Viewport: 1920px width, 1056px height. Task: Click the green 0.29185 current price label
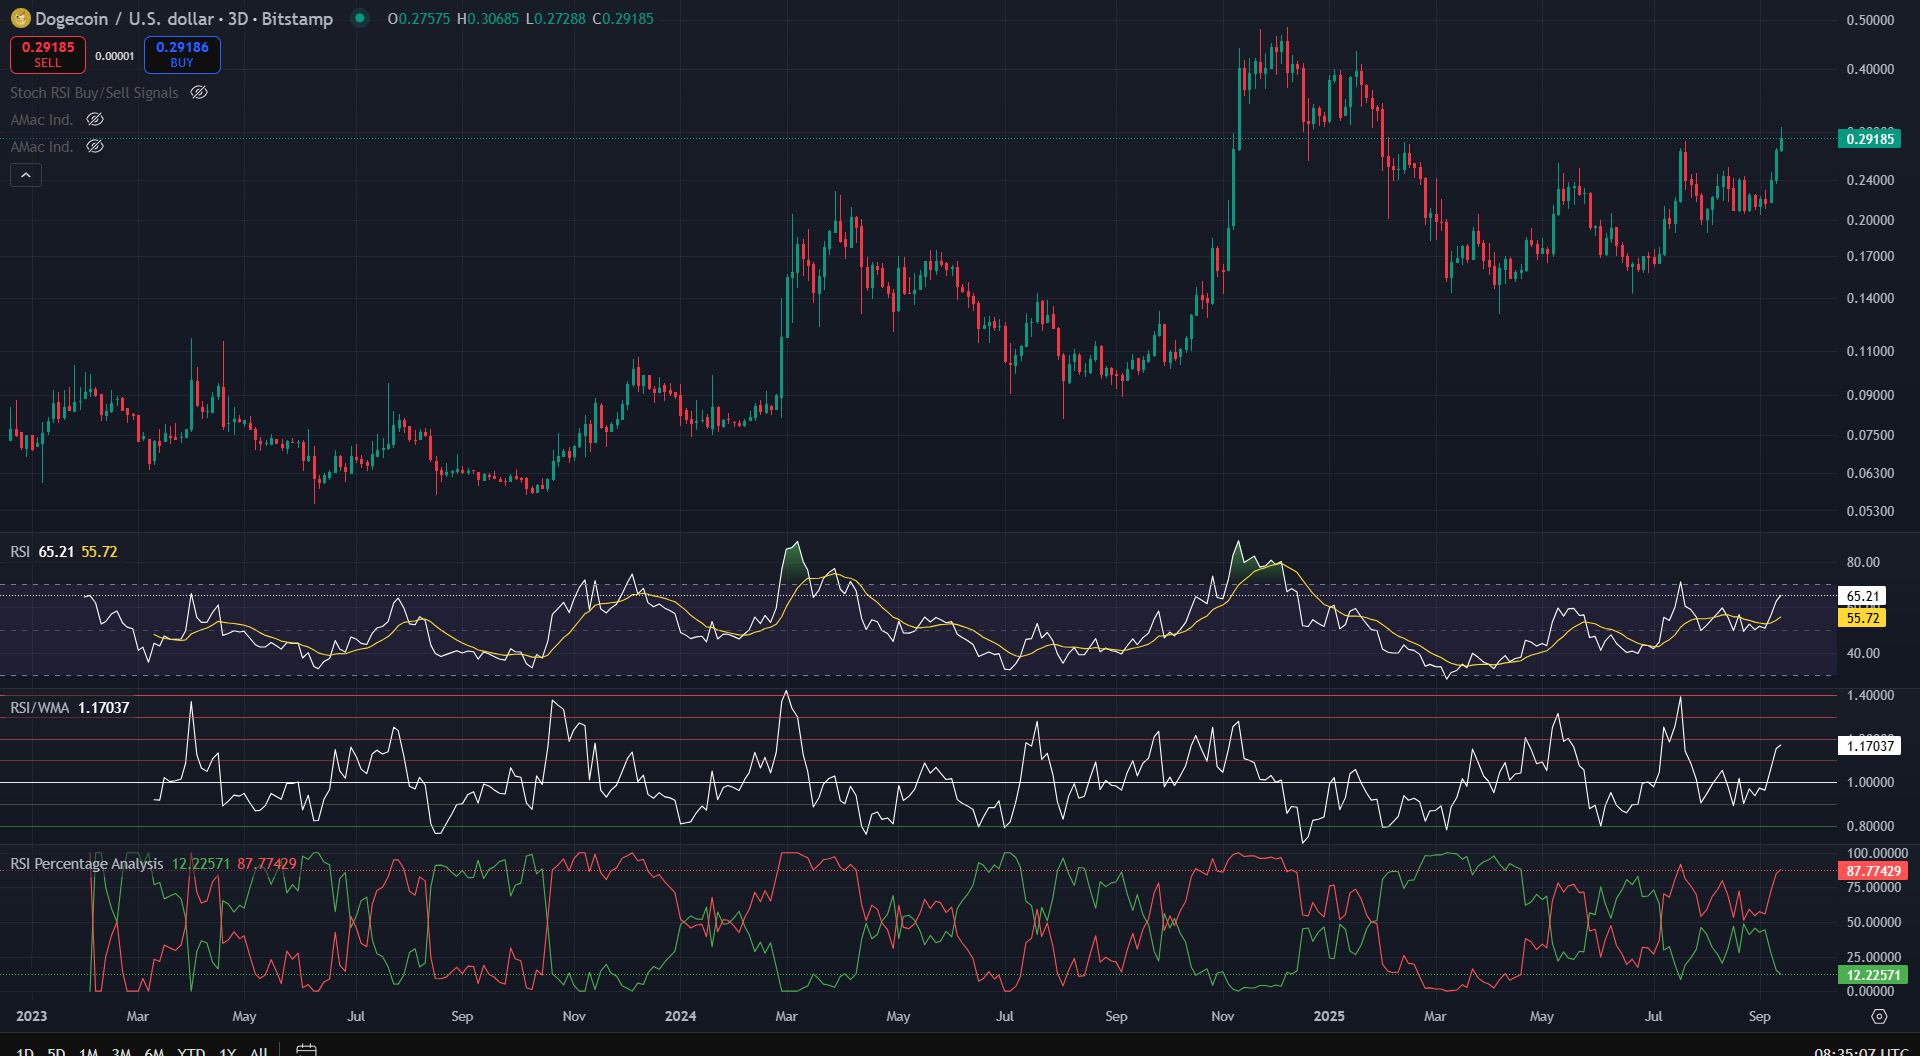[1869, 139]
